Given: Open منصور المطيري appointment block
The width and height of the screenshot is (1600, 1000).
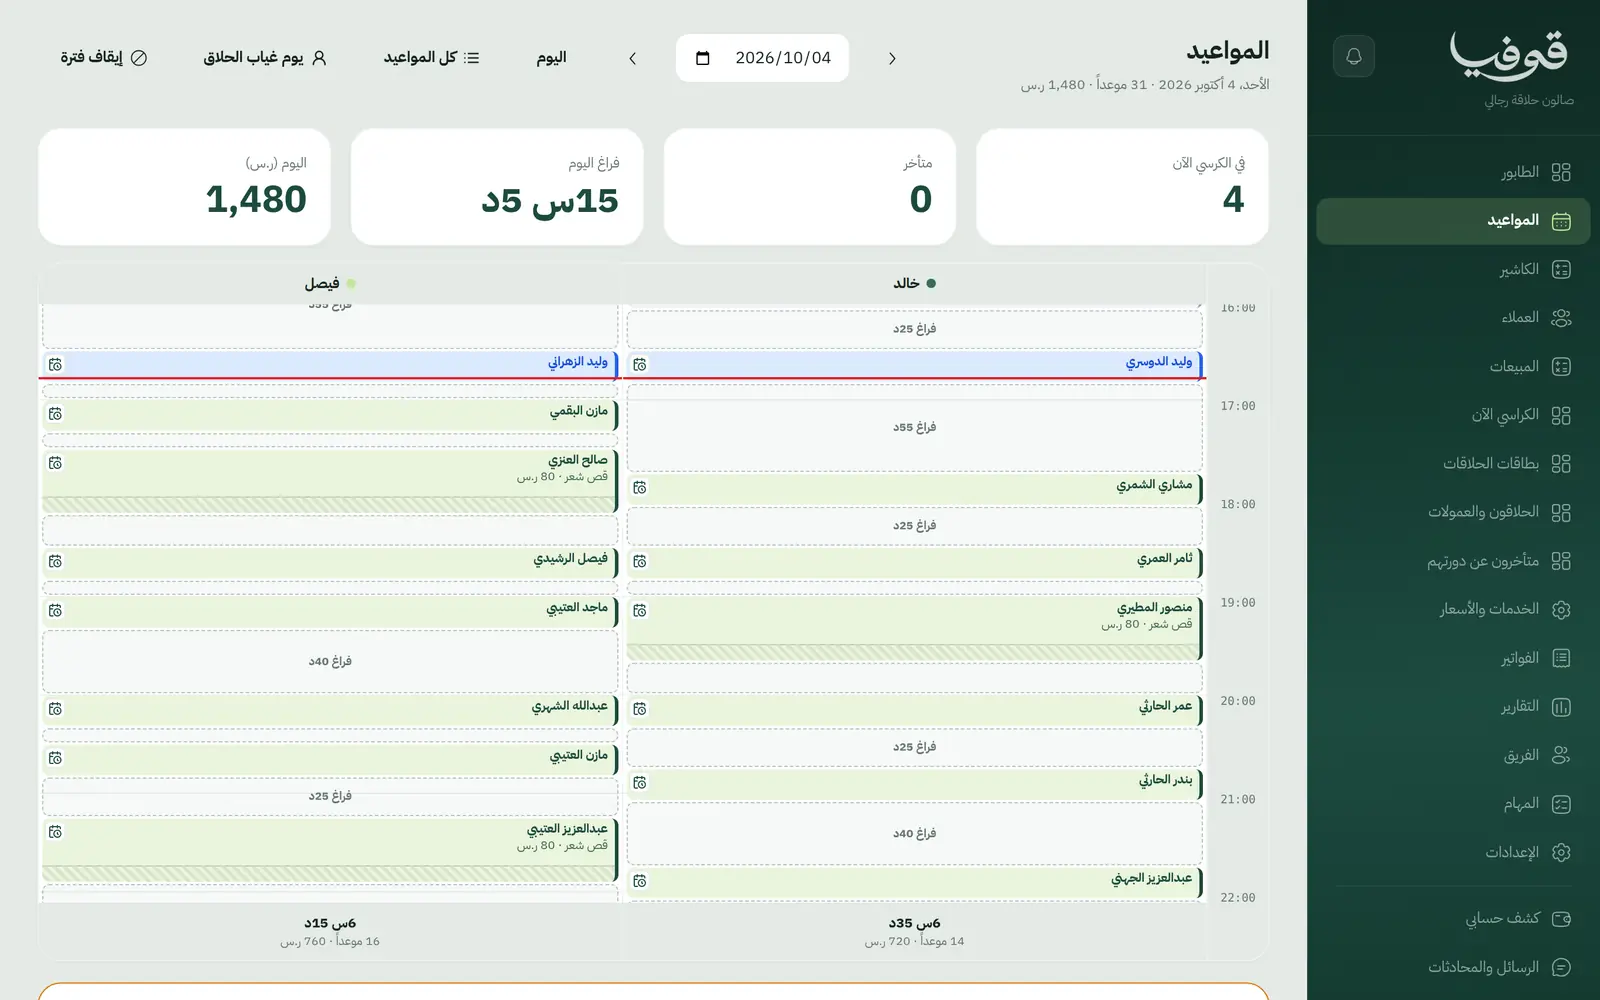Looking at the screenshot, I should click(914, 629).
